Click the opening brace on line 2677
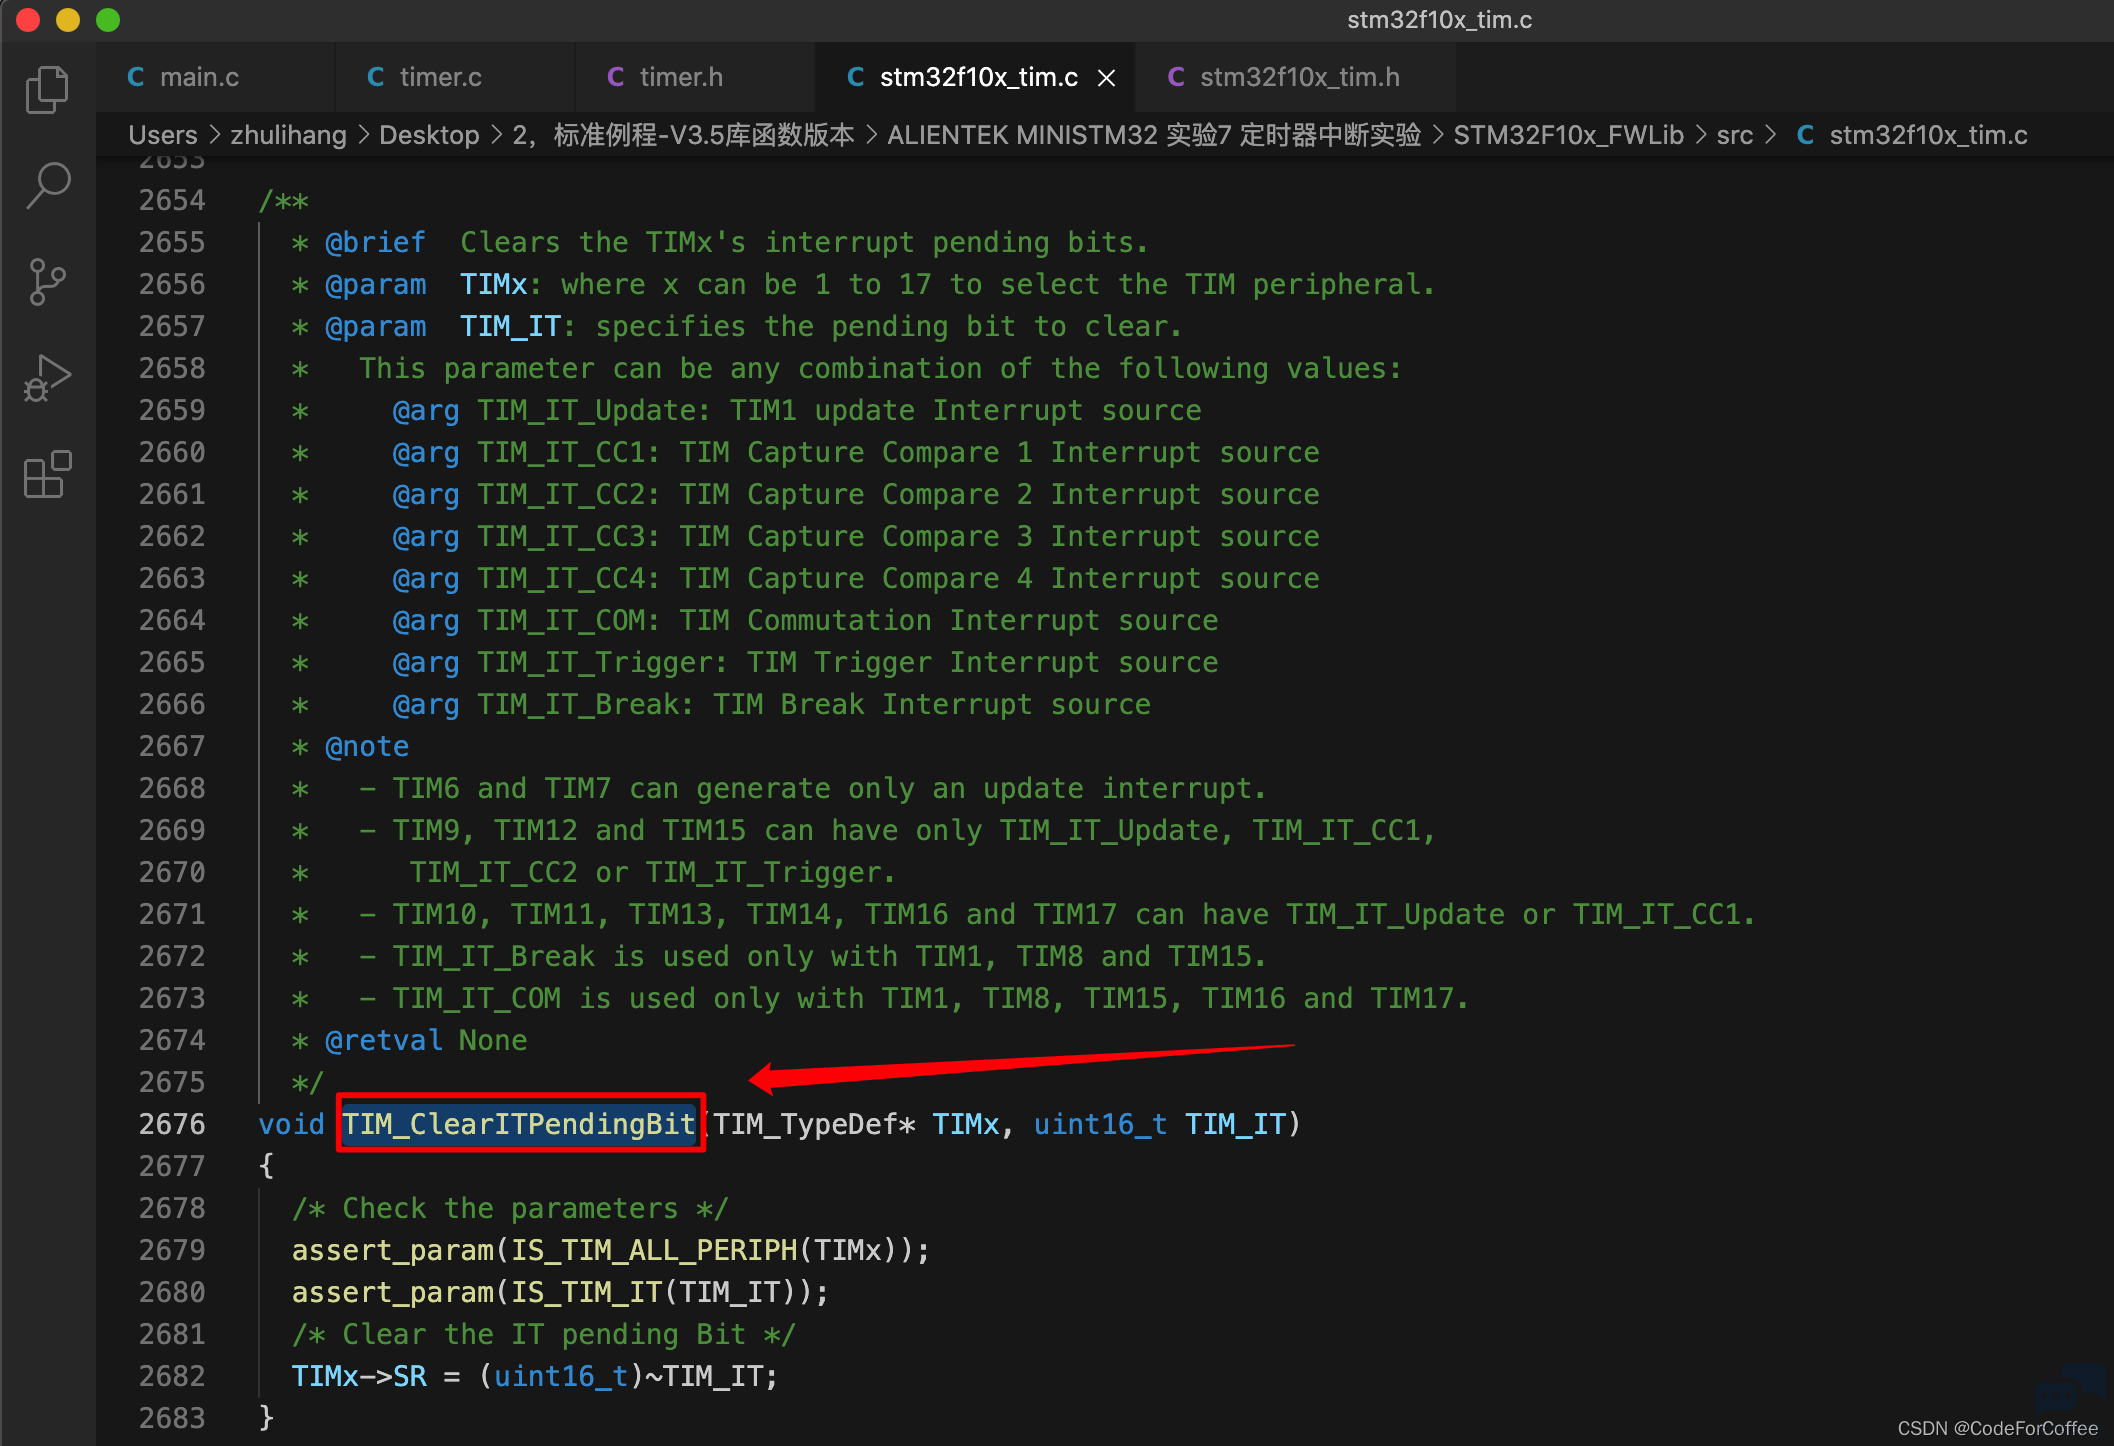Screen dimensions: 2114x1446 pos(266,1166)
